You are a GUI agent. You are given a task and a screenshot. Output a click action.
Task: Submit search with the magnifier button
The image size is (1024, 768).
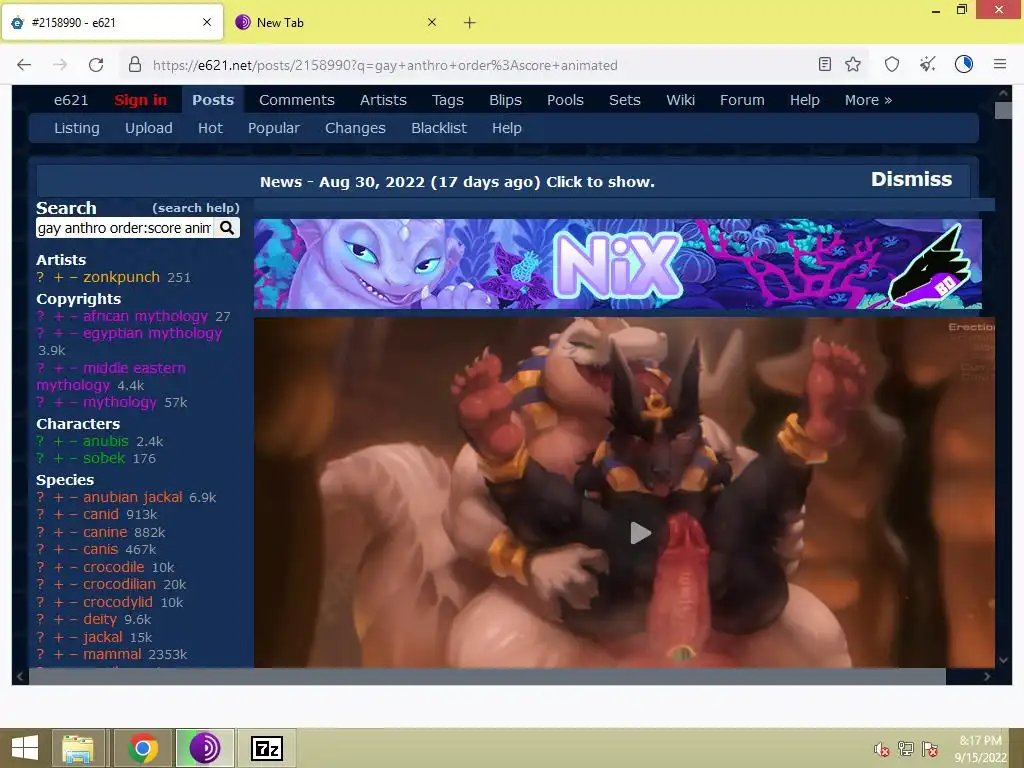click(227, 228)
